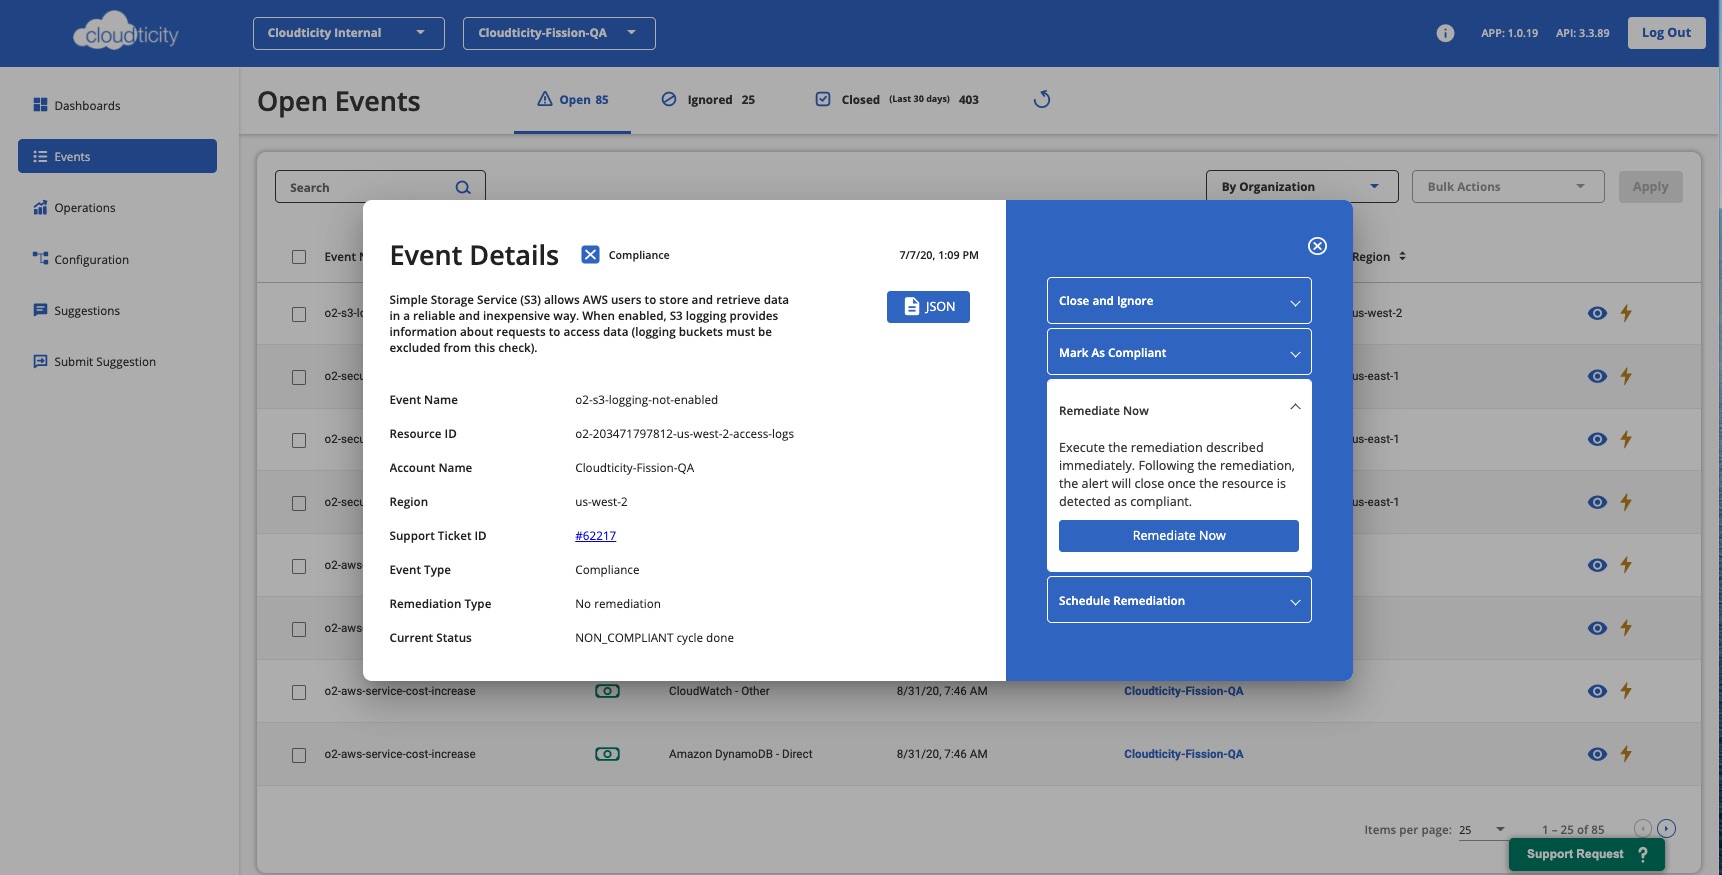Click cost icon in CloudWatch - Other row
1722x875 pixels.
click(x=607, y=691)
